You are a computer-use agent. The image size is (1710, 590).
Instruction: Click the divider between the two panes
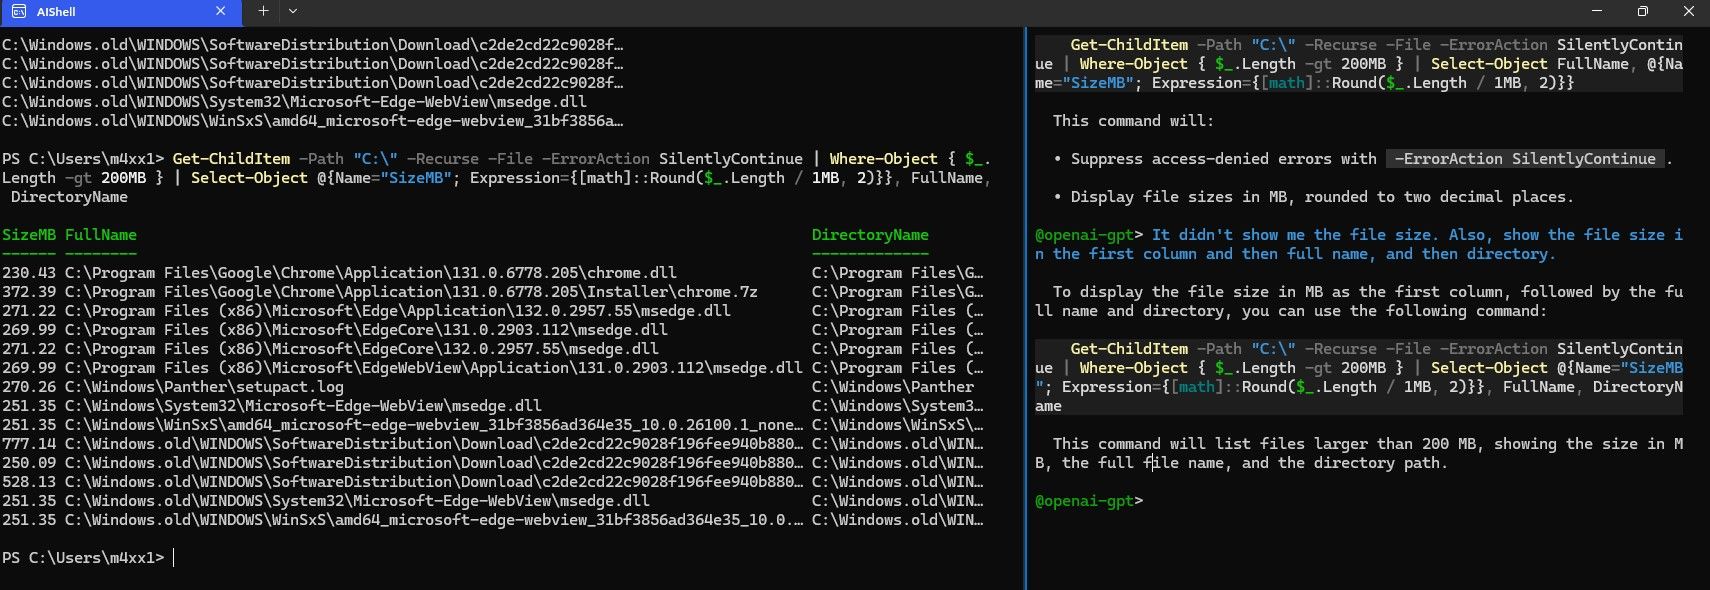point(1026,300)
